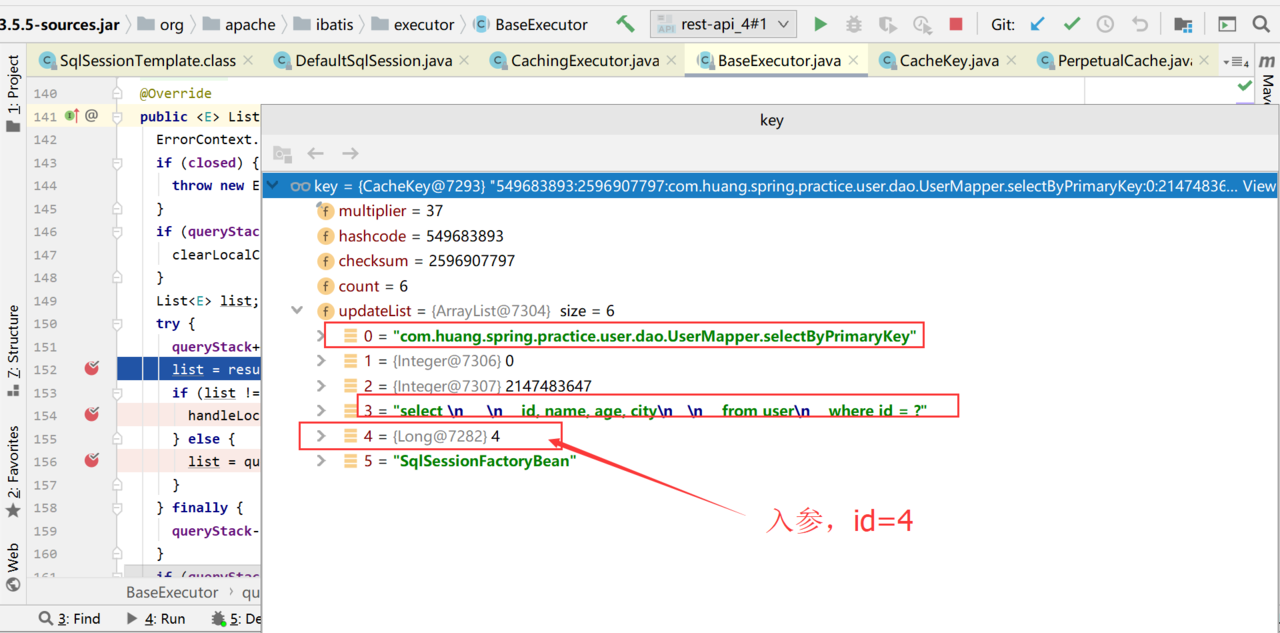Open Git Show History clock icon
The height and width of the screenshot is (633, 1280).
(x=1105, y=24)
